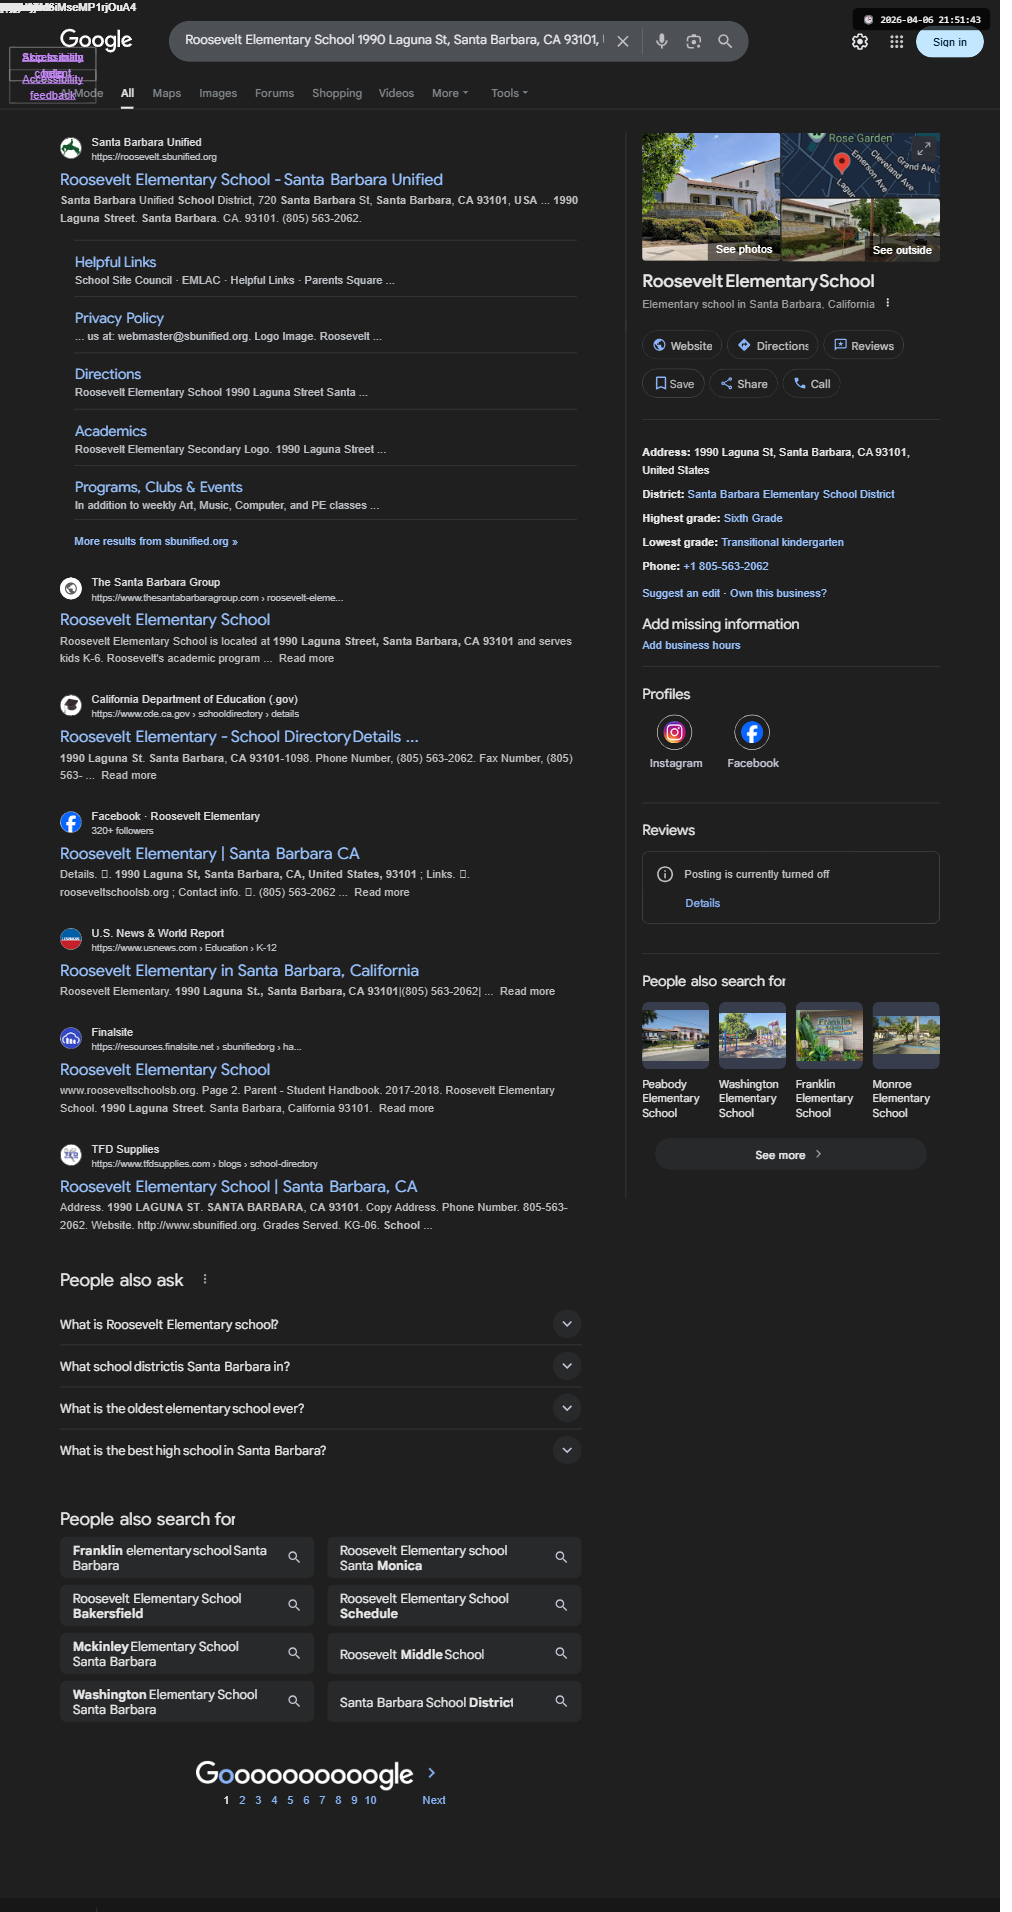The image size is (1012, 1912).
Task: Open Roosevelt Elementary School - Santa Barbara Unified result
Action: tap(251, 180)
